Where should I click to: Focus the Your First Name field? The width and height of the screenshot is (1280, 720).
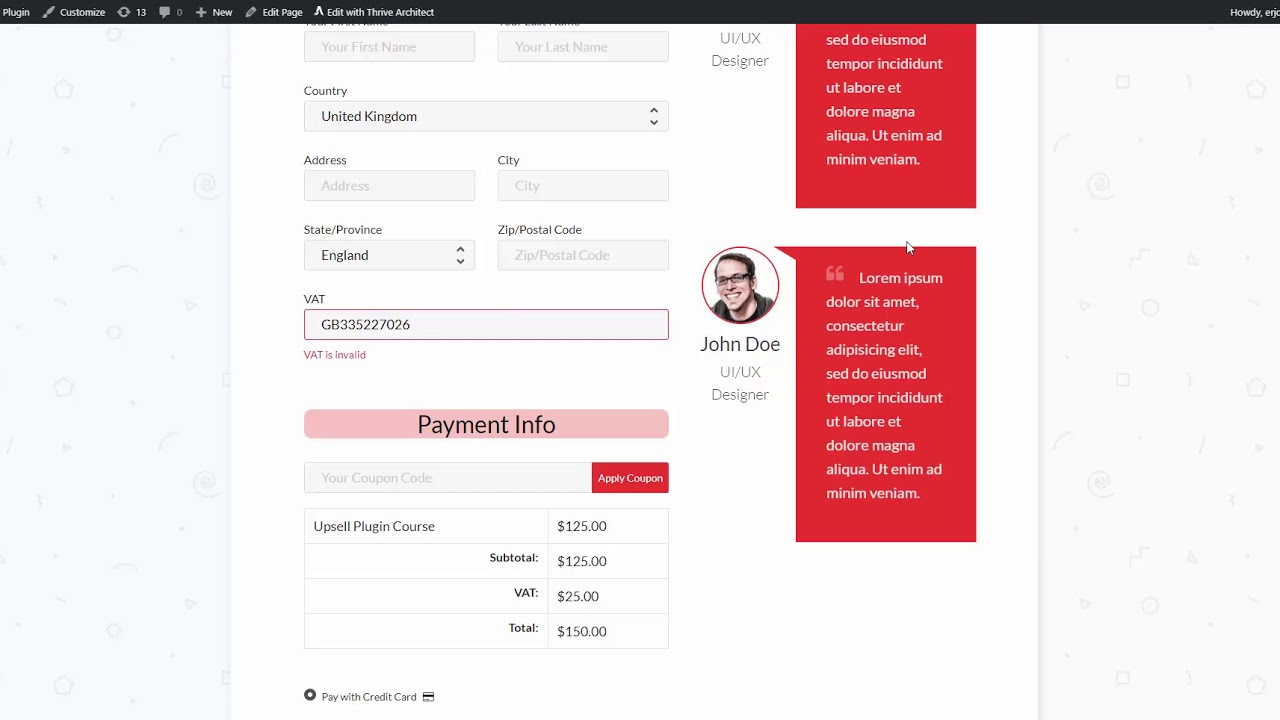pyautogui.click(x=389, y=46)
